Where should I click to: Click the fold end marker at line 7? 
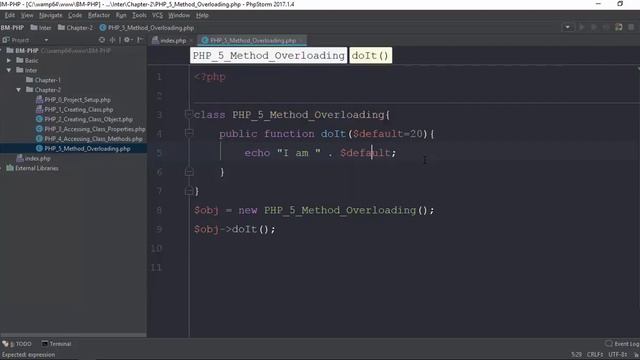pyautogui.click(x=189, y=191)
